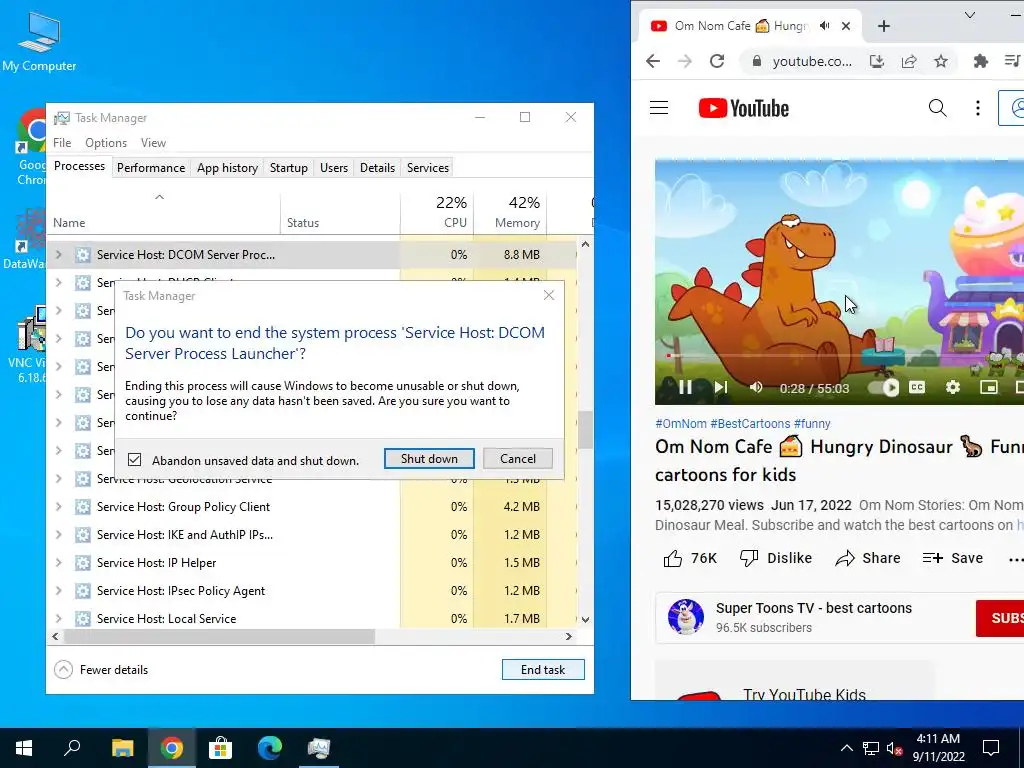1024x768 pixels.
Task: Bookmark this page with star icon
Action: pos(940,61)
